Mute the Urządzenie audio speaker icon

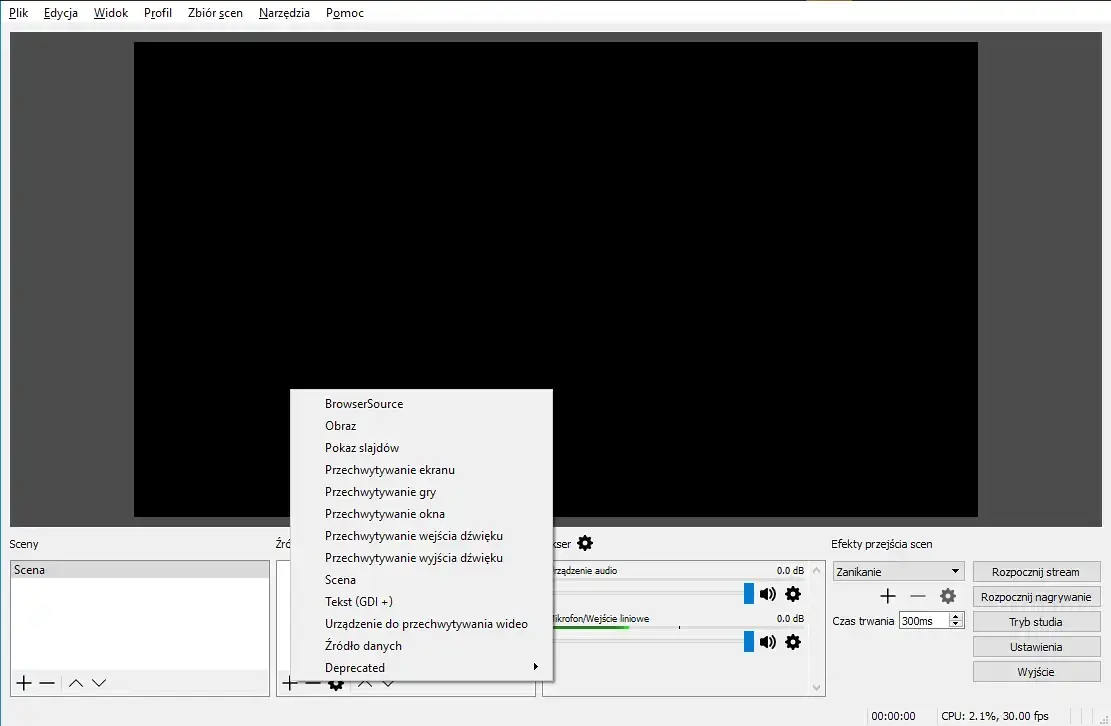pos(767,593)
